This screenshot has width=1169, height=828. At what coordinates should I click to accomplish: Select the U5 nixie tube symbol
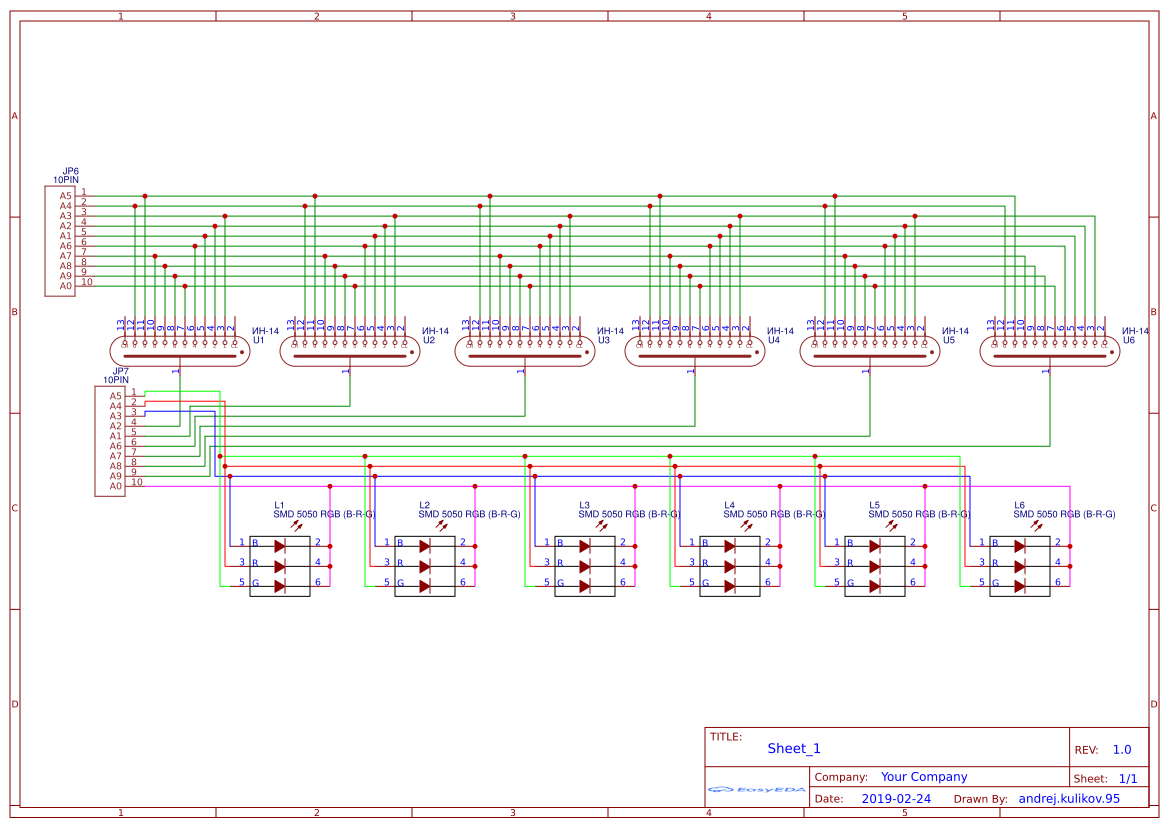870,351
